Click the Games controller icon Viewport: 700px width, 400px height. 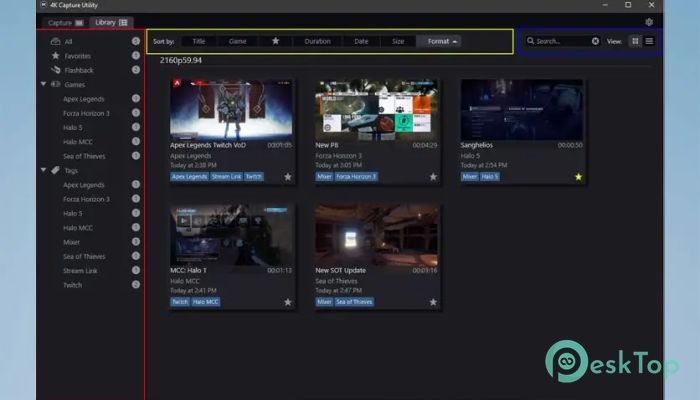pyautogui.click(x=56, y=84)
